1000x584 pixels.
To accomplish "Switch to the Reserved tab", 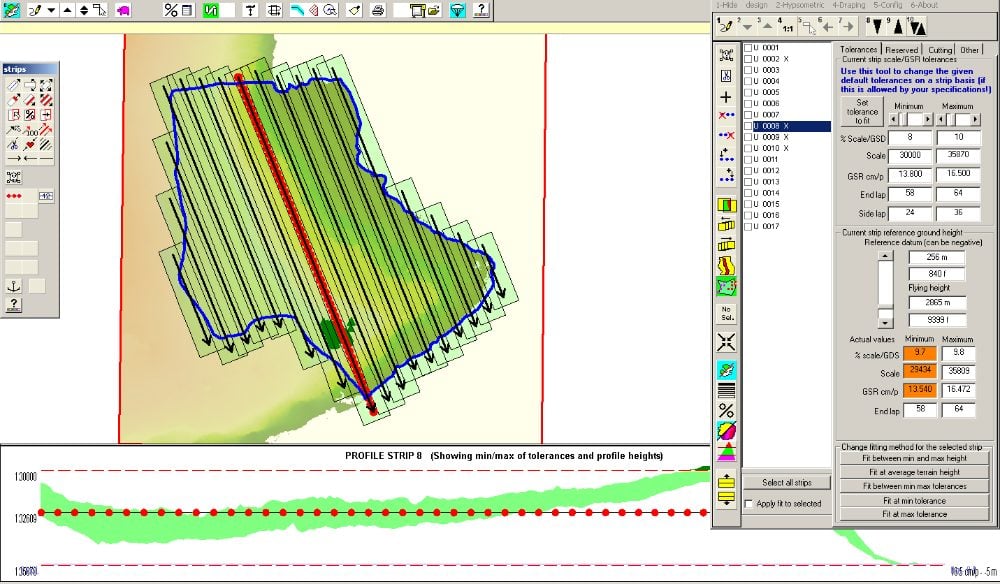I will [x=902, y=50].
